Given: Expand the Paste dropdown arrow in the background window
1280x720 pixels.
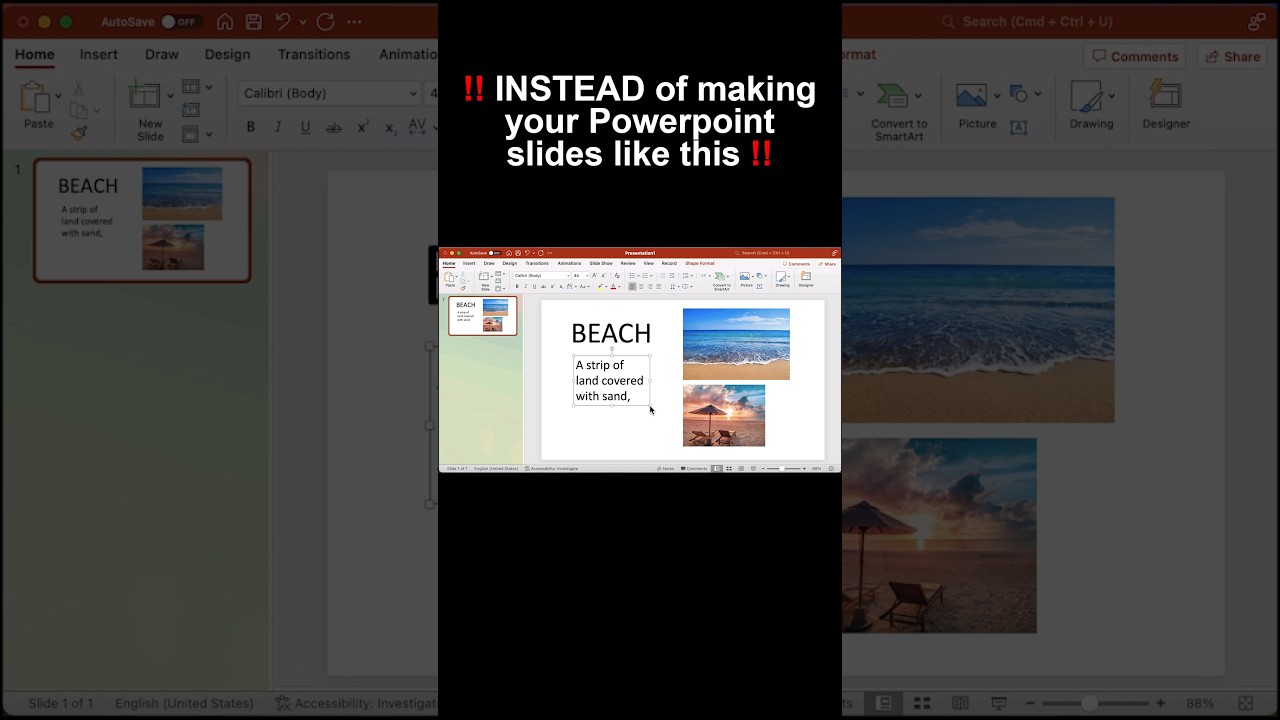Looking at the screenshot, I should (x=59, y=96).
